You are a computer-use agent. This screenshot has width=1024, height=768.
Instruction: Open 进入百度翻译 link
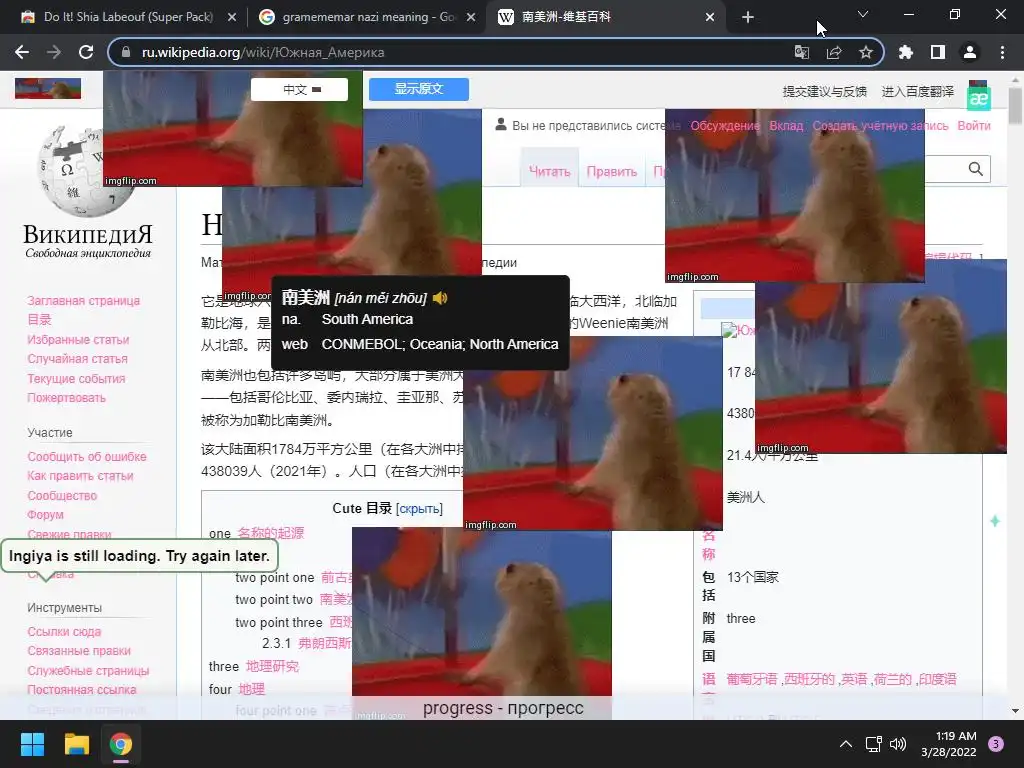coord(918,91)
